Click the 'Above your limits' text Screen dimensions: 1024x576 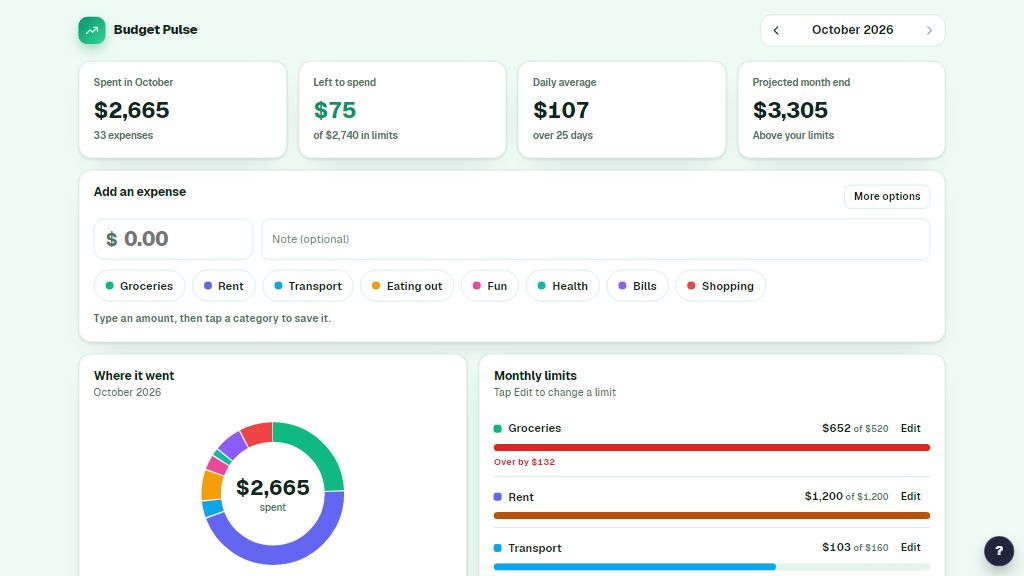tap(793, 135)
